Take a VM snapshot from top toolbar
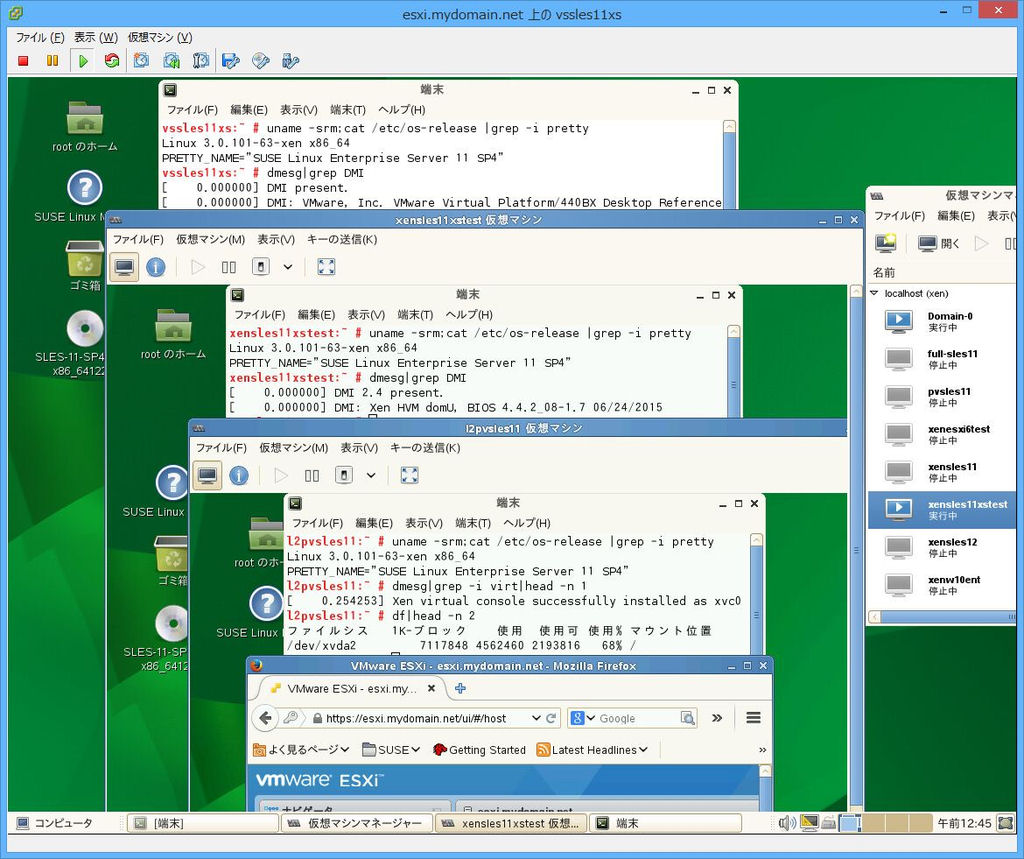Image resolution: width=1024 pixels, height=859 pixels. [x=141, y=61]
